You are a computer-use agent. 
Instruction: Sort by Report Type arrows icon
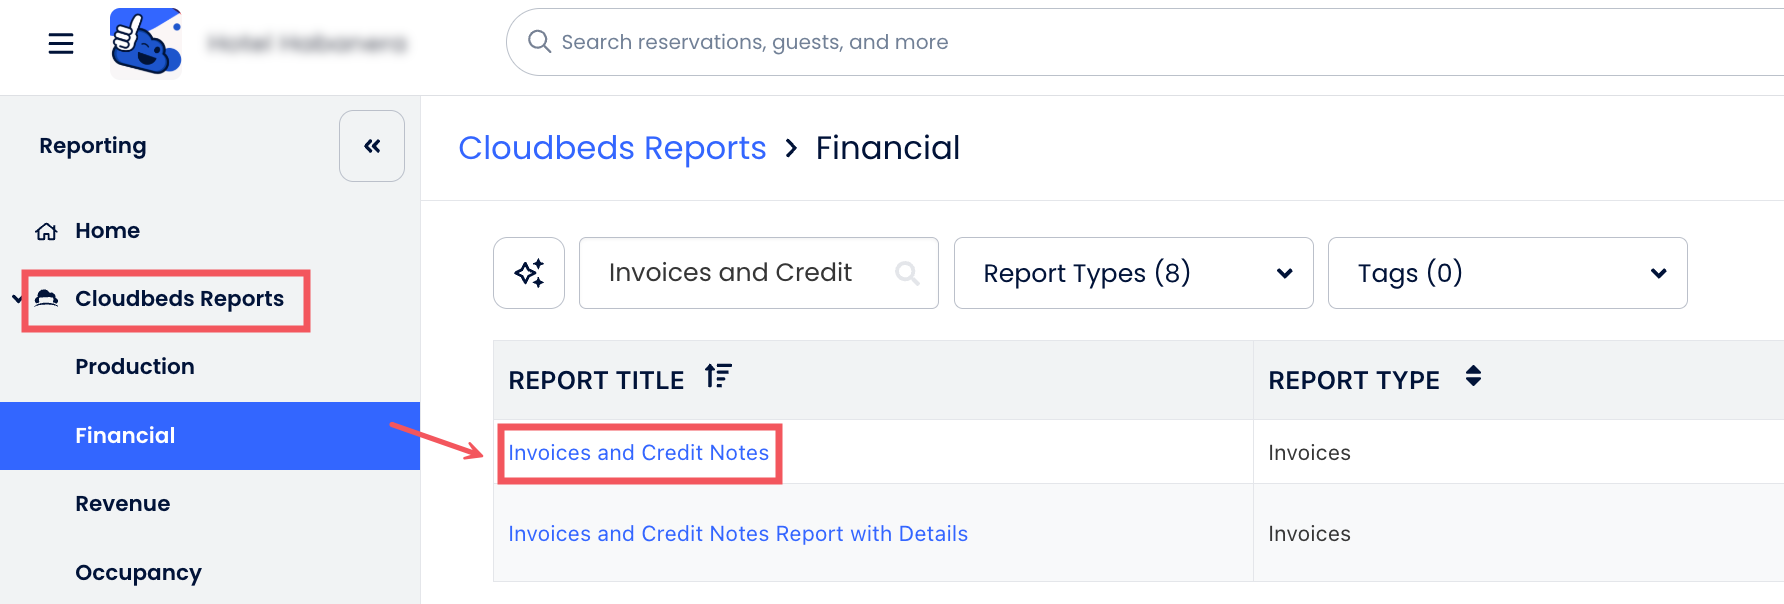[x=1473, y=376]
